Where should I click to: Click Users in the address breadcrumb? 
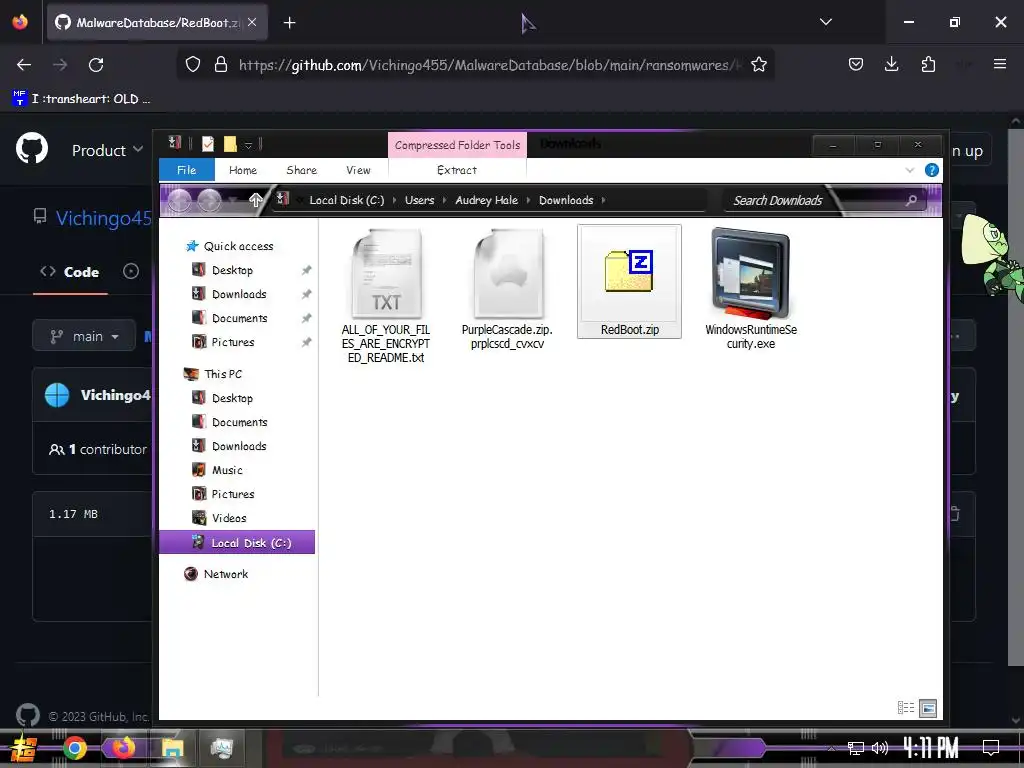point(419,200)
